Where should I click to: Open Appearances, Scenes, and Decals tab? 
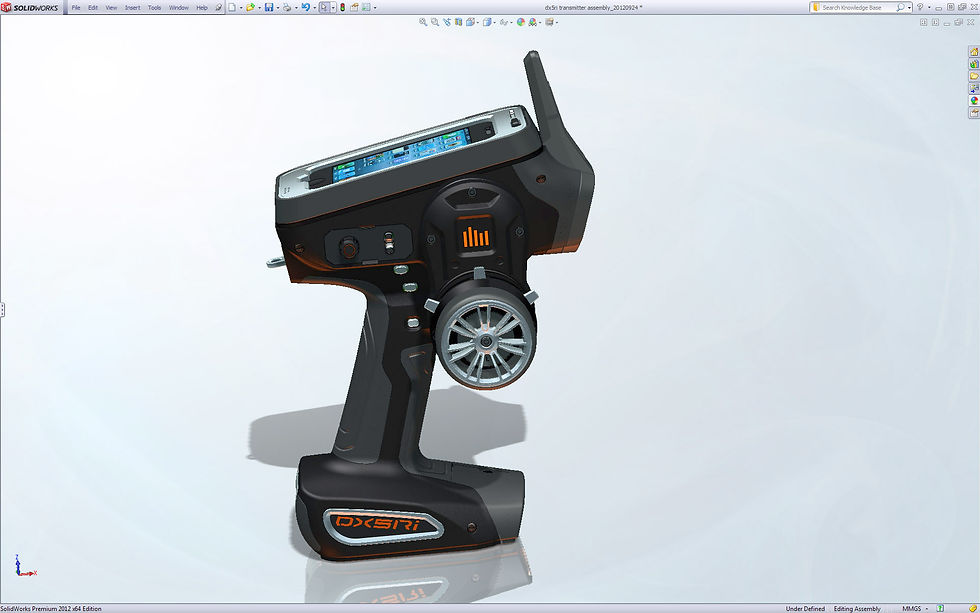tap(974, 101)
